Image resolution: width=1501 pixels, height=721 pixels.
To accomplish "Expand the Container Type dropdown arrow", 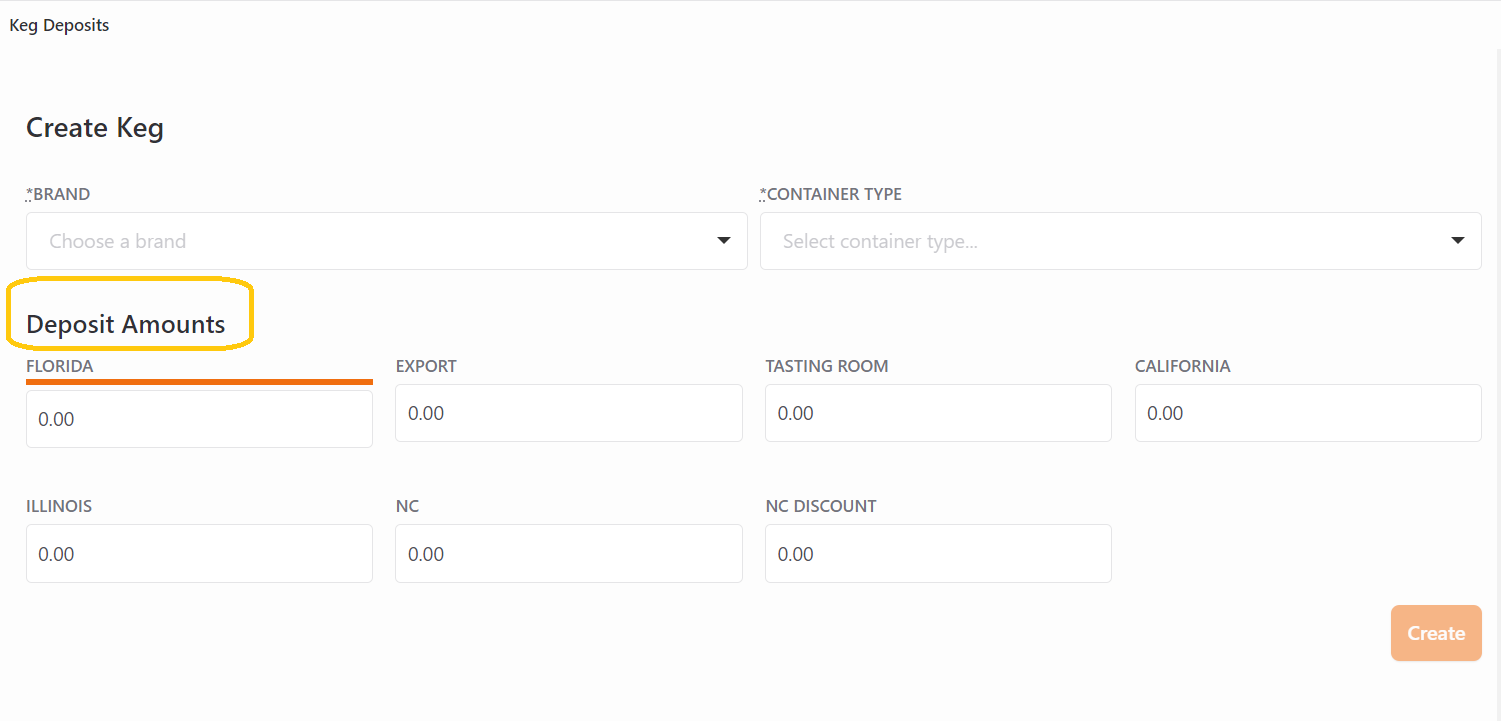I will coord(1458,241).
